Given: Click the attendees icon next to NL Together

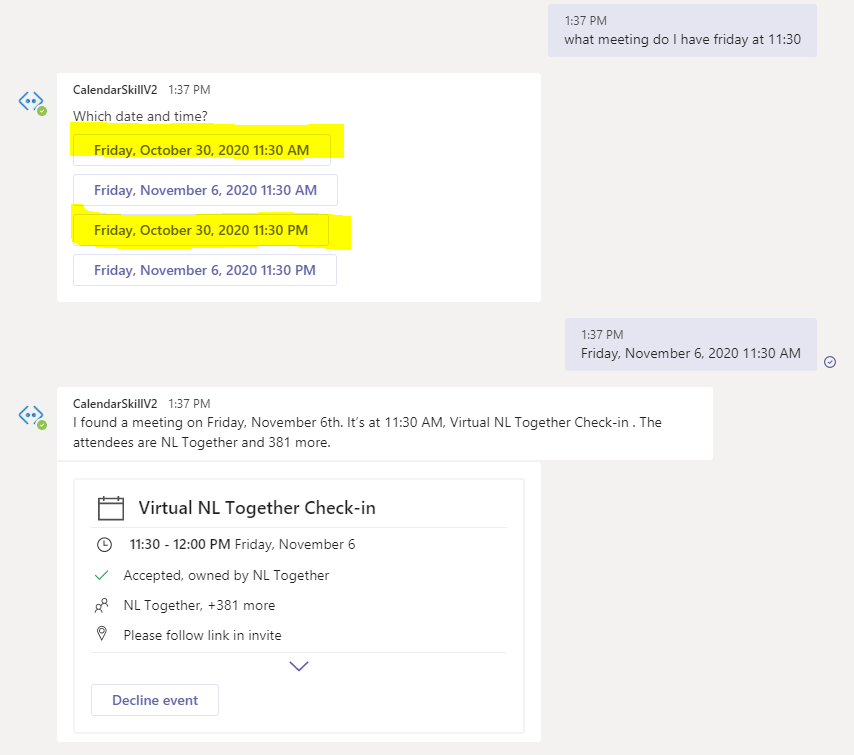Looking at the screenshot, I should pyautogui.click(x=101, y=605).
